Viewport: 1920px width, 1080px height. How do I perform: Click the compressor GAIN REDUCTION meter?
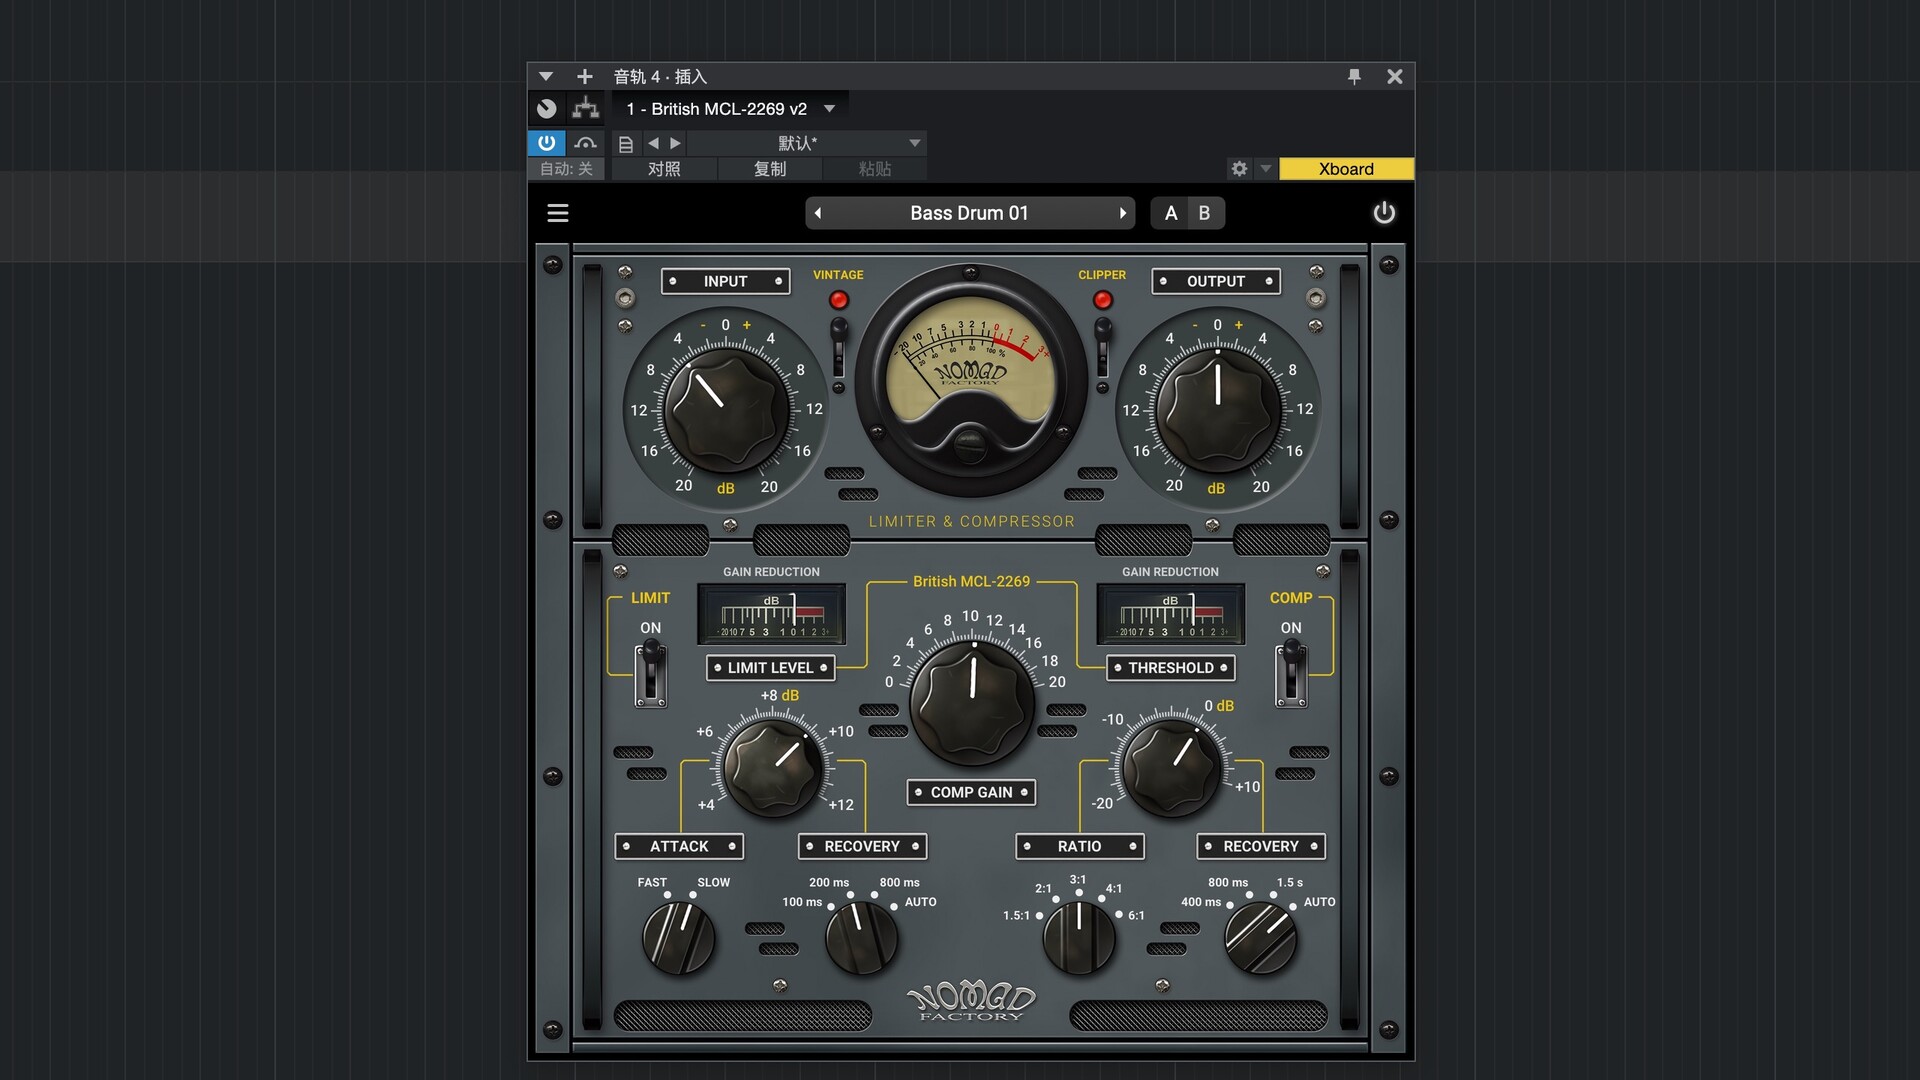1171,614
